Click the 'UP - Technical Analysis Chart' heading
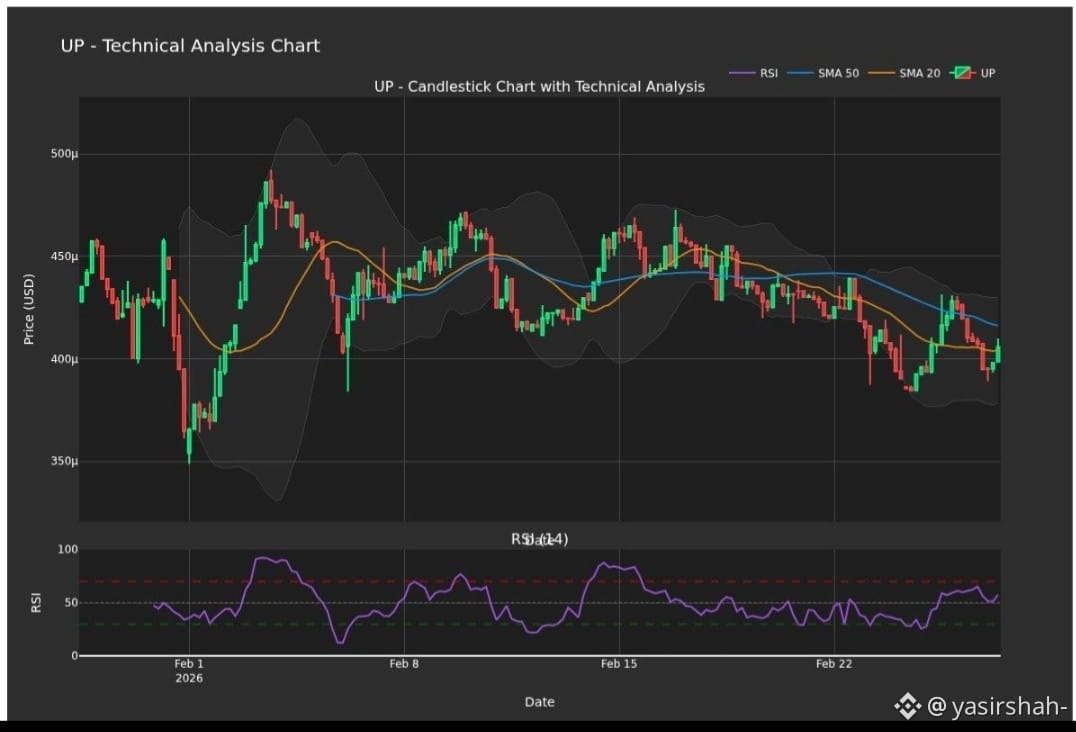Viewport: 1076px width, 732px height. 190,46
